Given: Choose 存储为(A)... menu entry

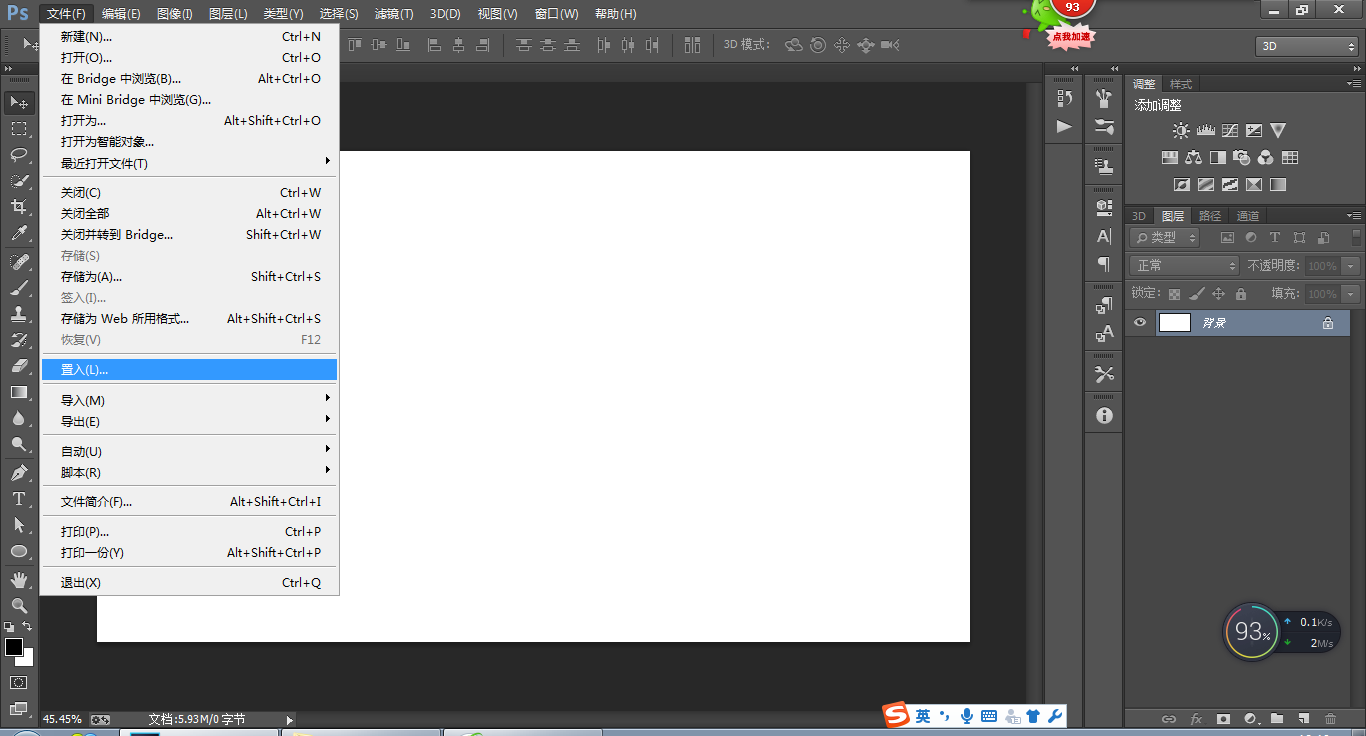Looking at the screenshot, I should (190, 276).
